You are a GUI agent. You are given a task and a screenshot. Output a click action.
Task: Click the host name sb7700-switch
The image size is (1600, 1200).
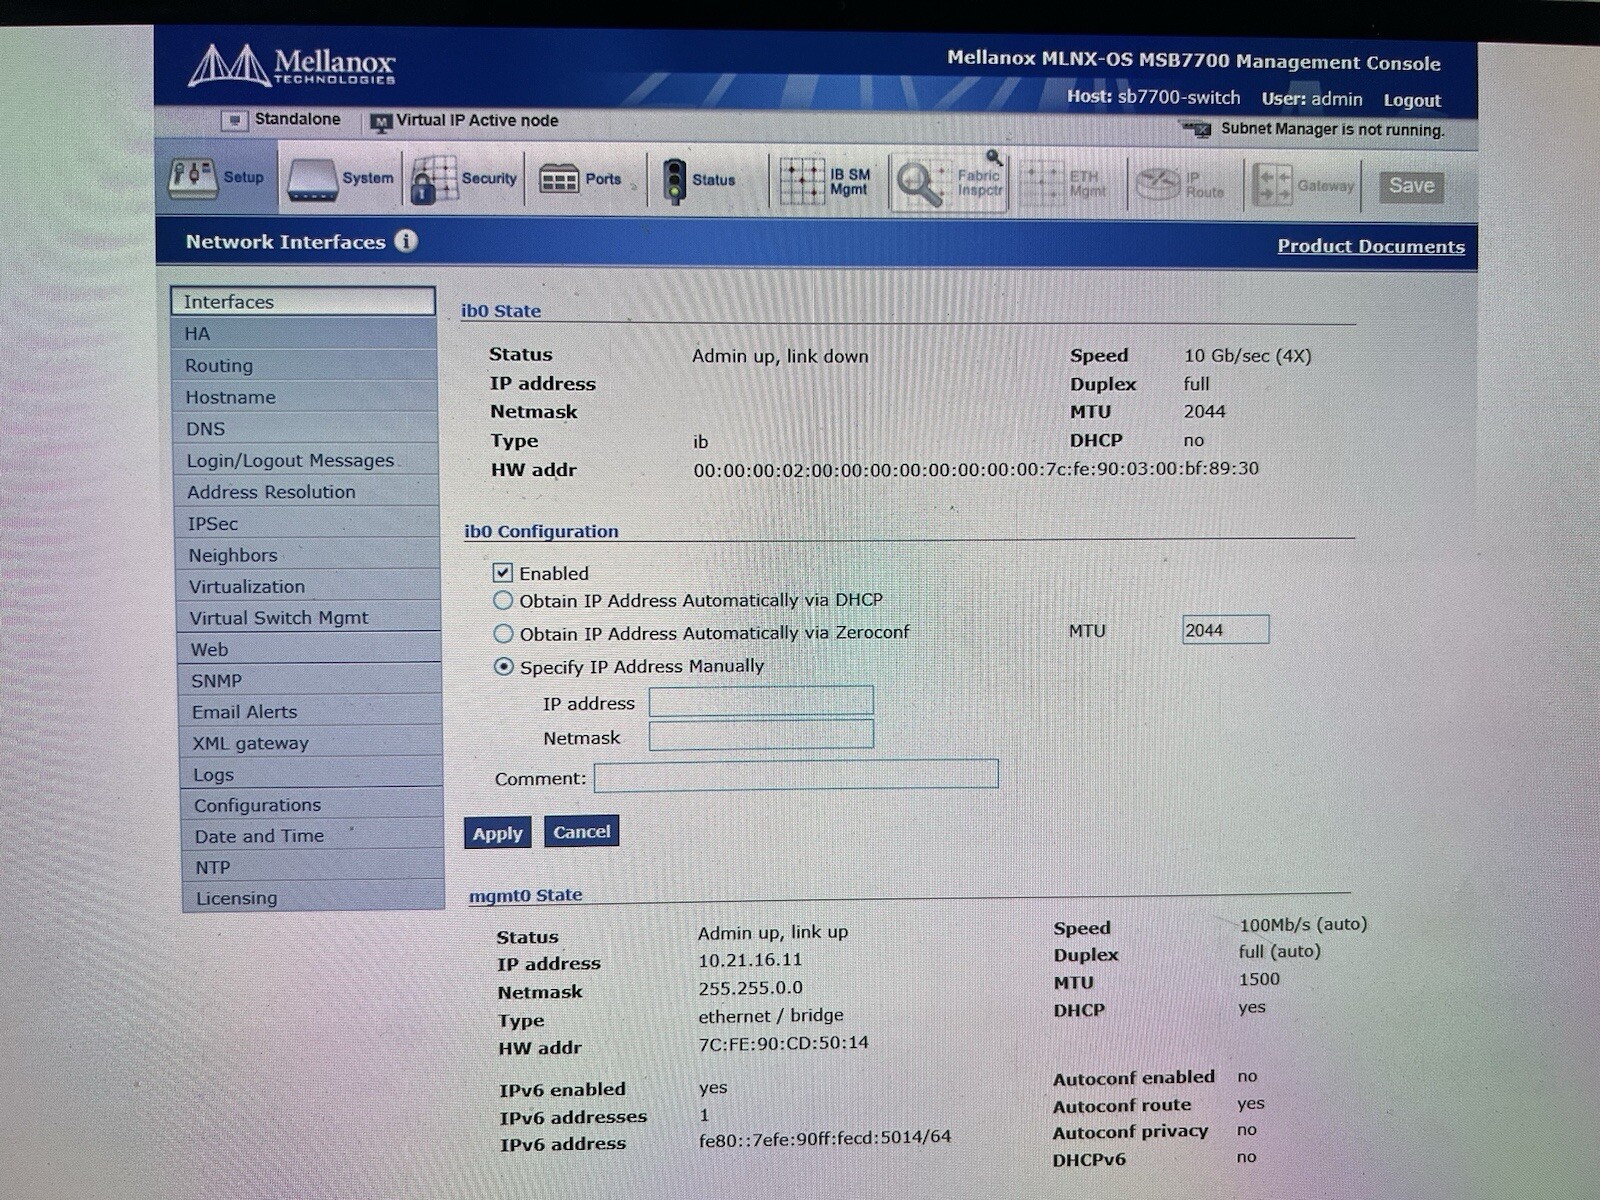point(1178,97)
